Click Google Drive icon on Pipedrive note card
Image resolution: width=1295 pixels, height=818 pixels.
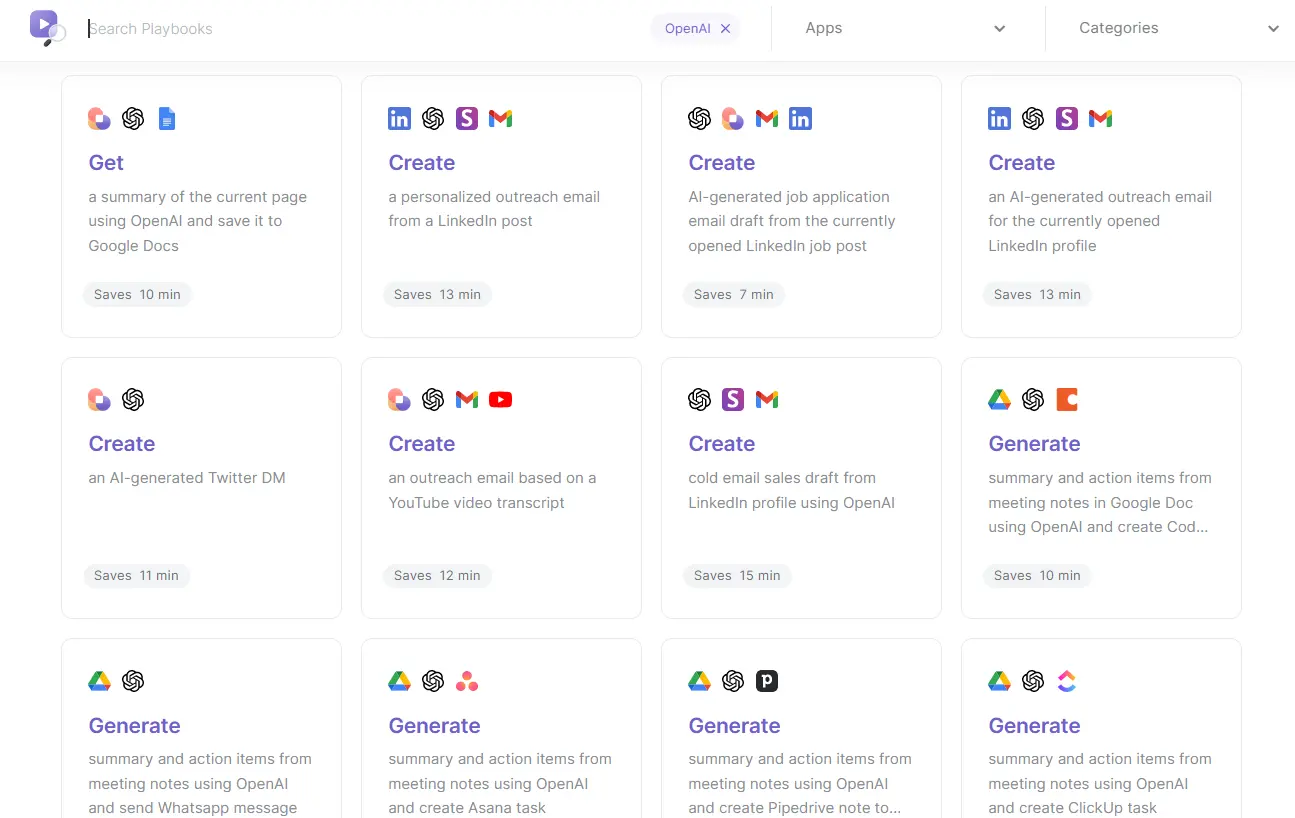point(699,682)
